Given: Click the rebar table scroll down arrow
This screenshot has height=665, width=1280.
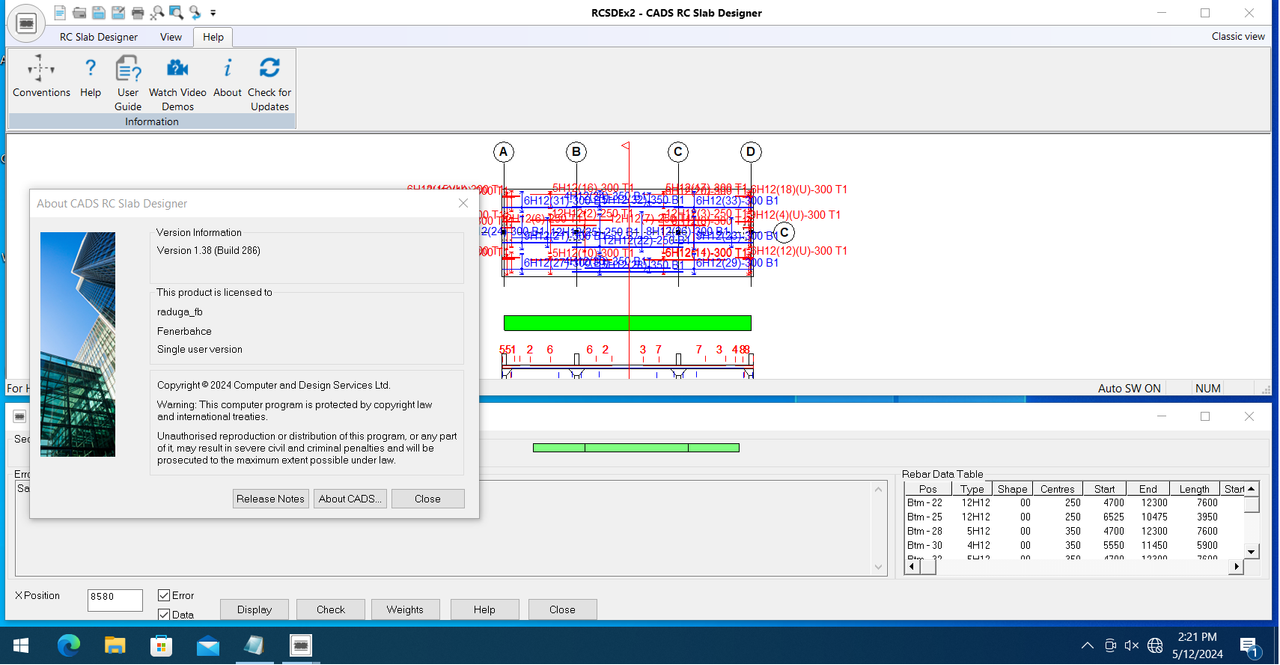Looking at the screenshot, I should click(1251, 551).
